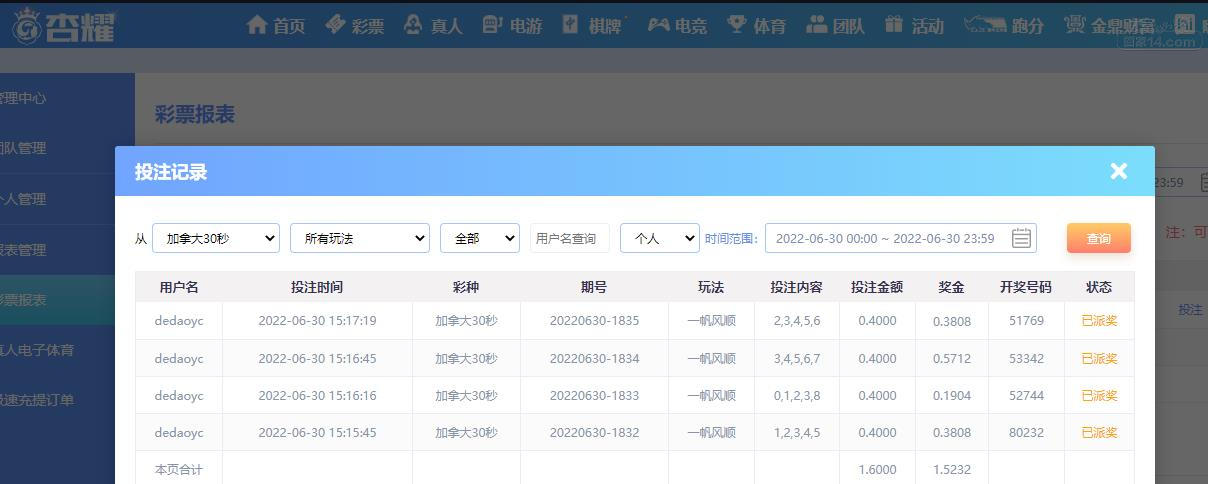The image size is (1208, 484).
Task: Click the winning number 53342
Action: point(1026,358)
